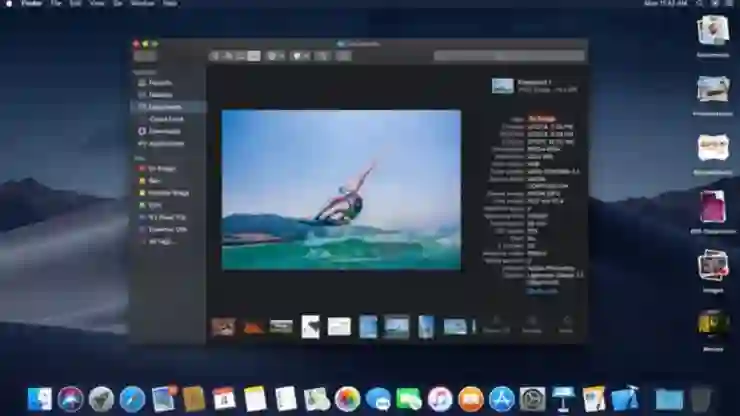The width and height of the screenshot is (740, 416).
Task: Select the white page thumbnail with dark shape
Action: [x=311, y=327]
